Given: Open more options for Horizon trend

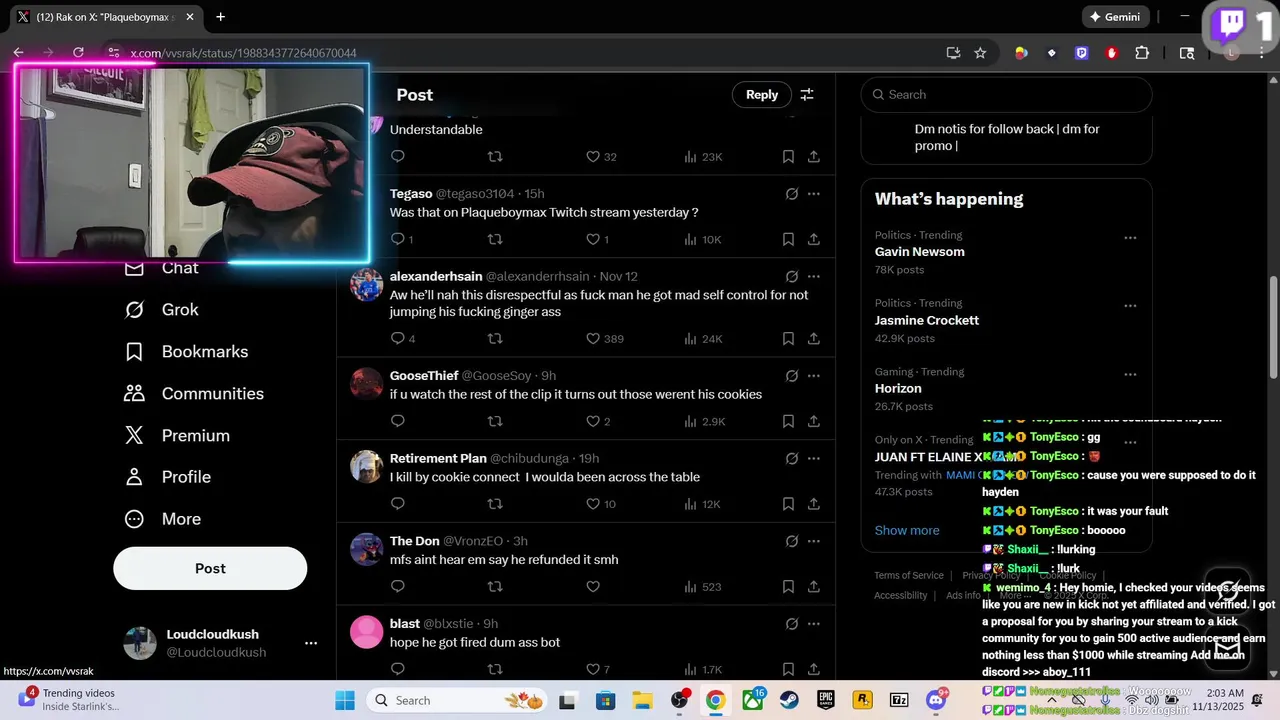Looking at the screenshot, I should coord(1130,375).
